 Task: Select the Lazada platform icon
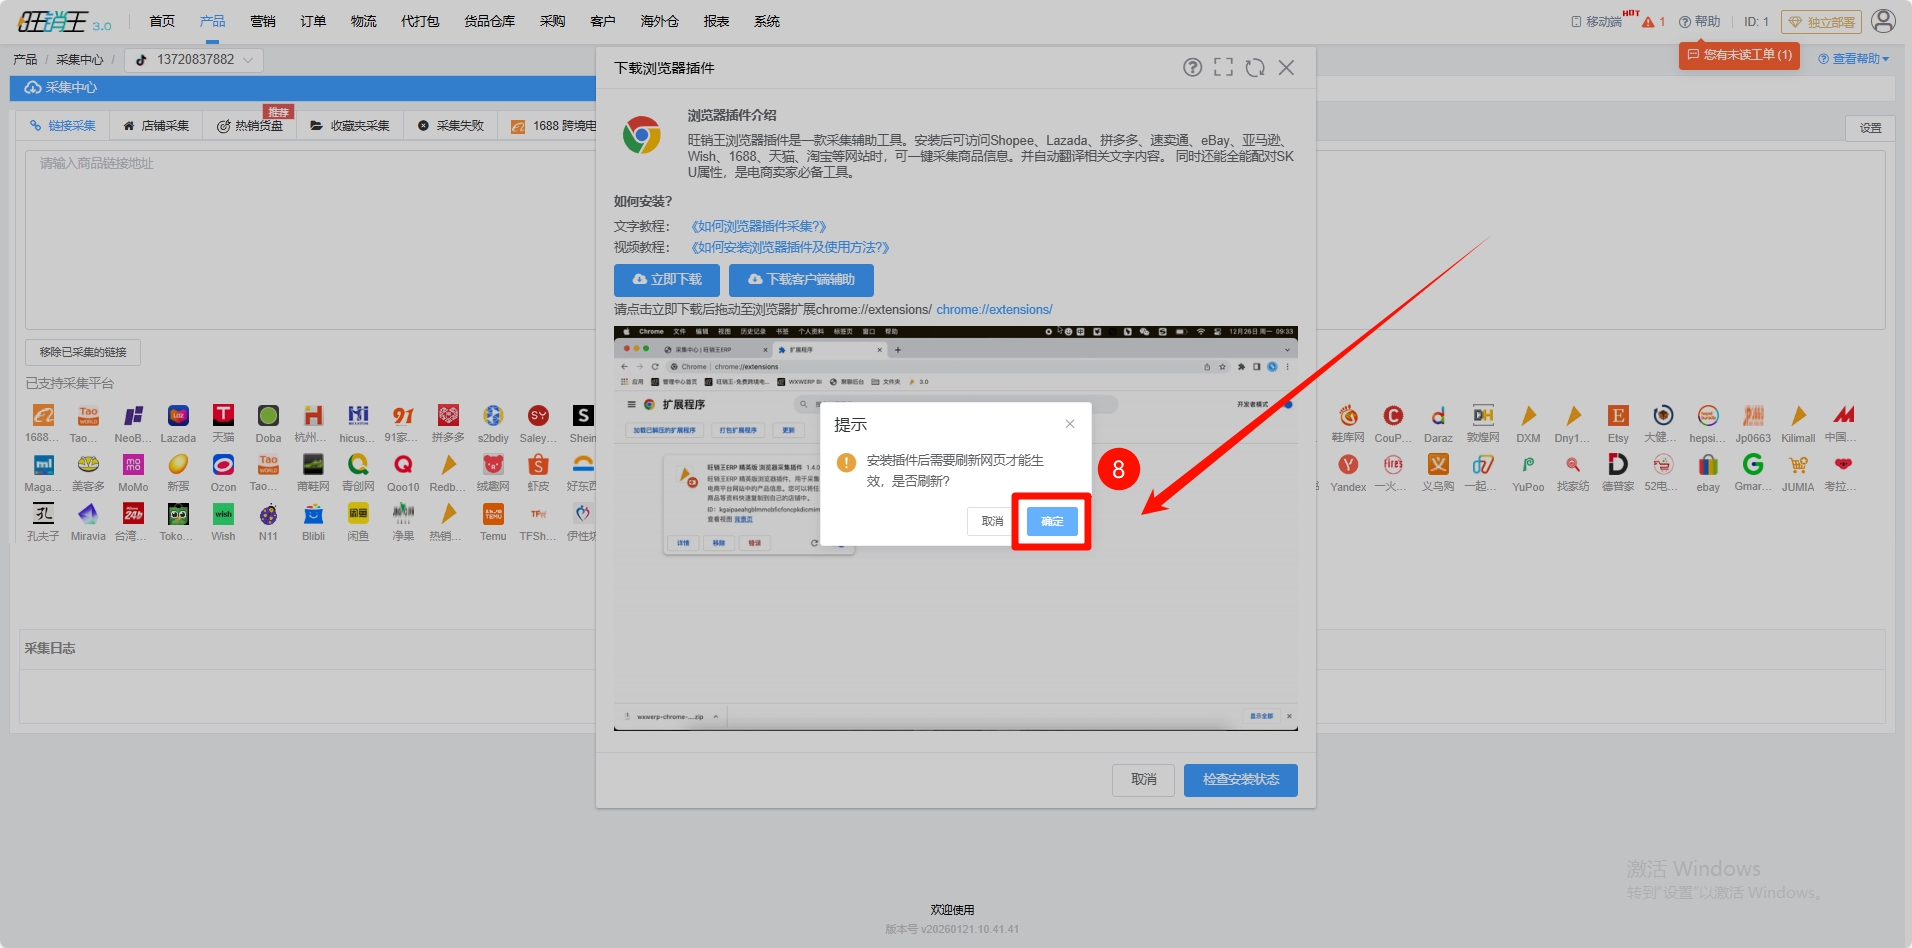click(x=178, y=416)
